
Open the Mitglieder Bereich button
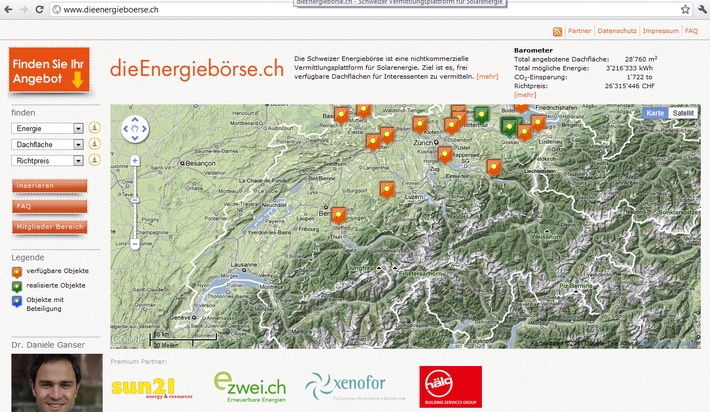click(49, 227)
